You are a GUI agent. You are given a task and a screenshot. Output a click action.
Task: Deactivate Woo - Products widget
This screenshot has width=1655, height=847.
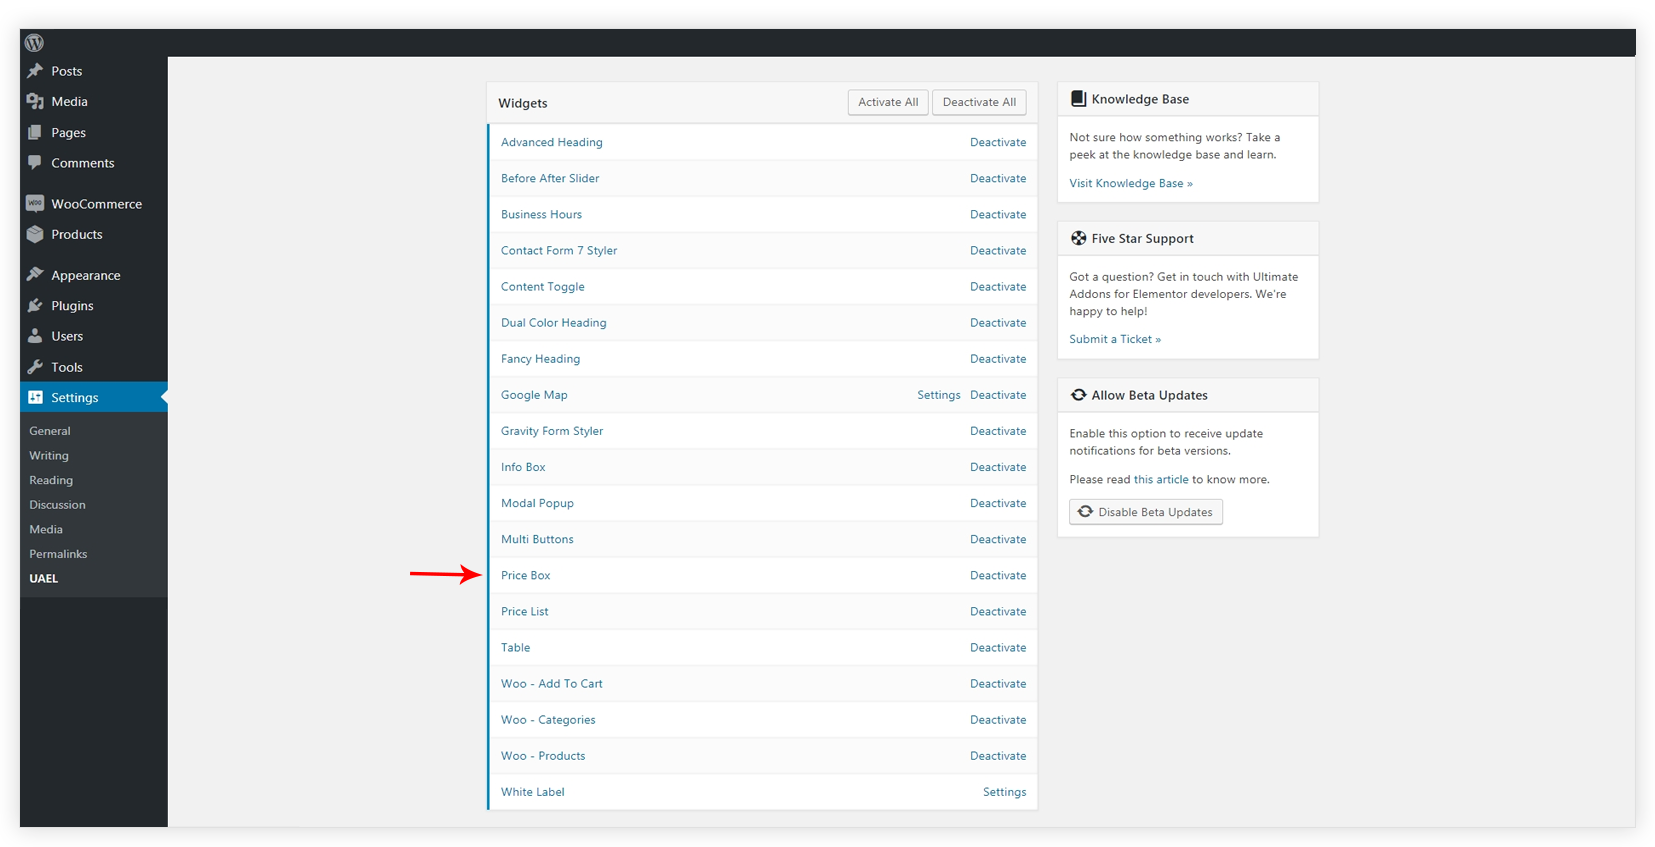998,755
